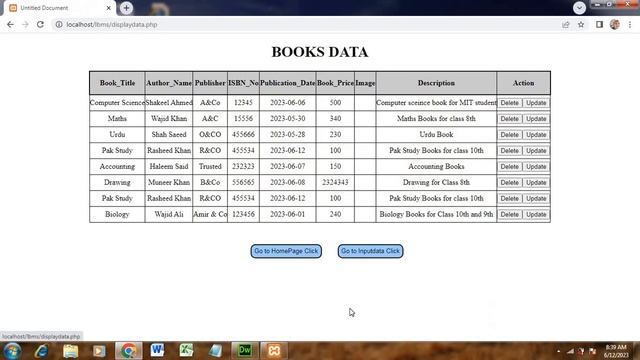The width and height of the screenshot is (640, 360).
Task: Update the Drawing book row
Action: pyautogui.click(x=536, y=182)
